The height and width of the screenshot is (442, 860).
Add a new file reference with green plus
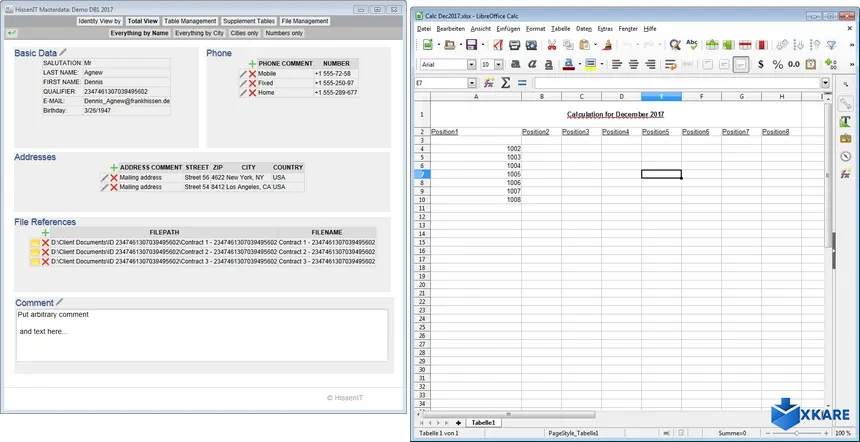(x=46, y=233)
